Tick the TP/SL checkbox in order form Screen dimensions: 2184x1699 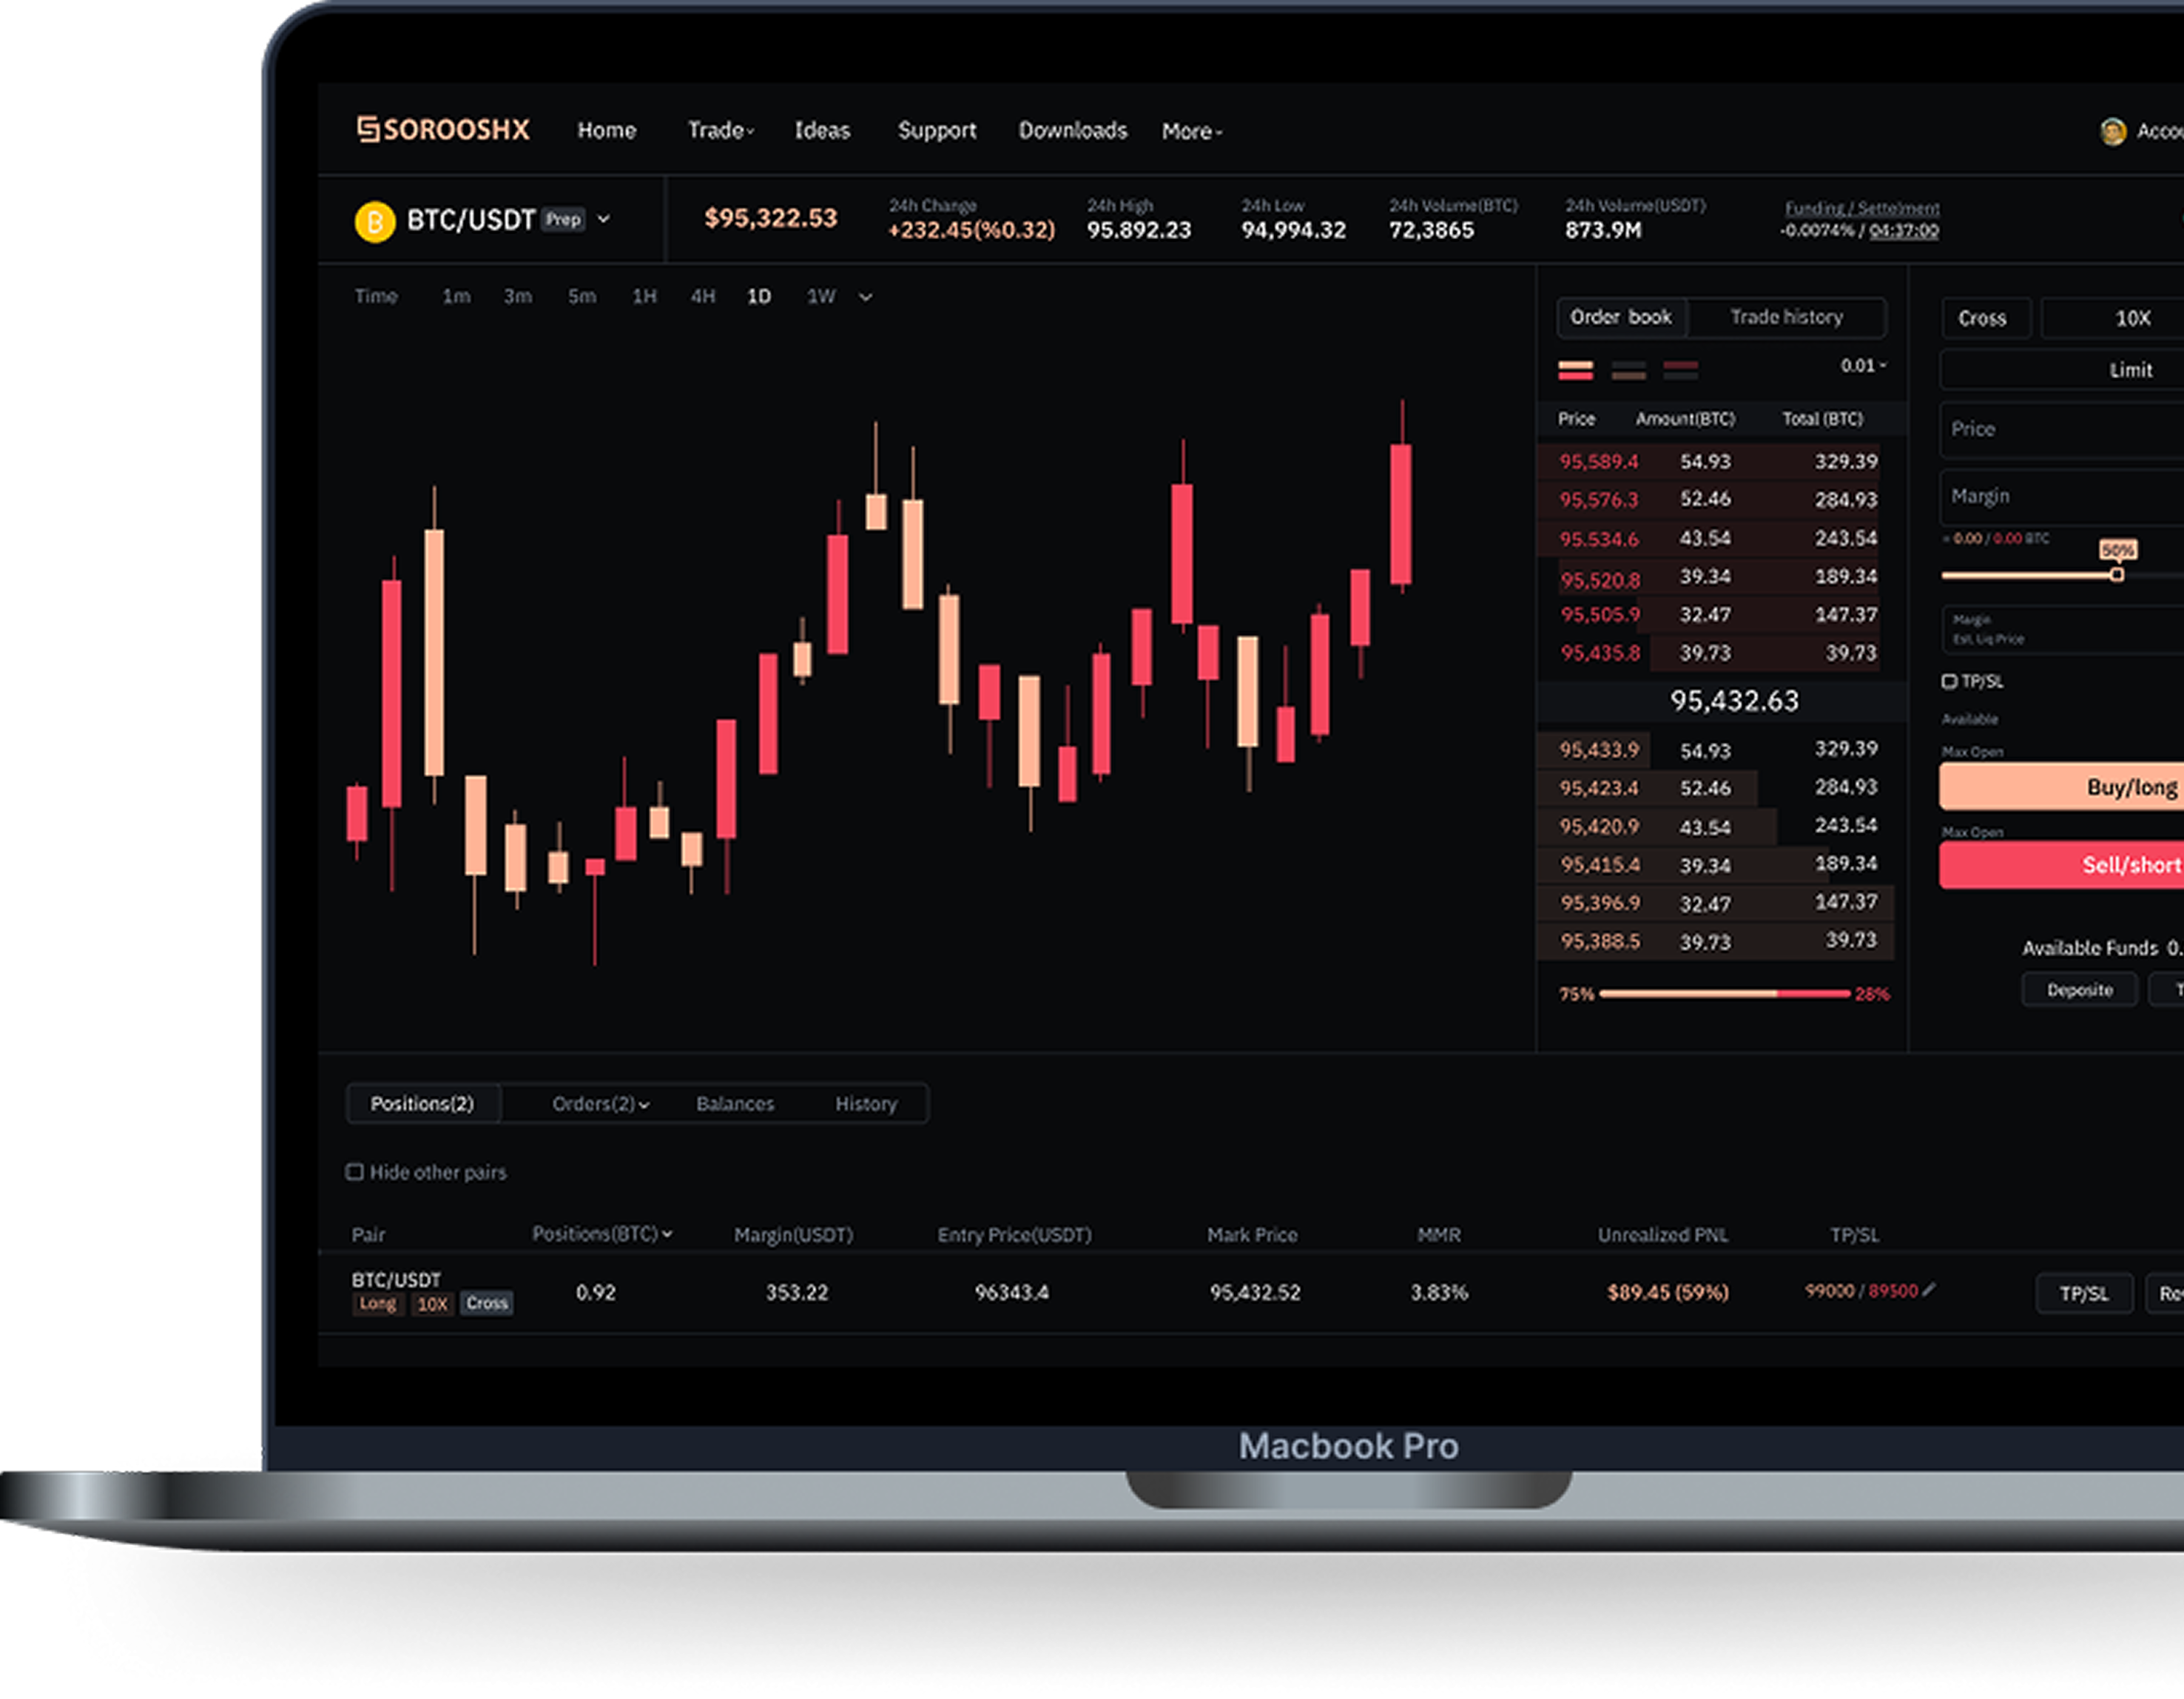(x=1949, y=681)
